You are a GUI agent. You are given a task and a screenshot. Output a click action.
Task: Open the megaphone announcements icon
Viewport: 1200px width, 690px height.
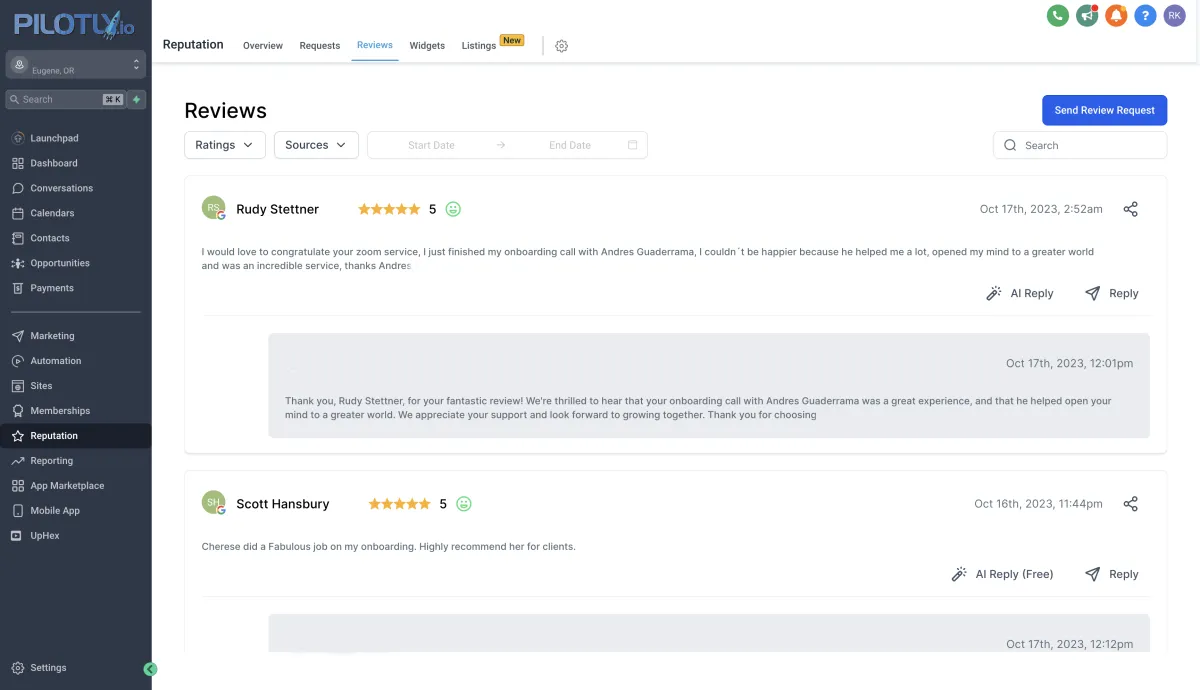(1087, 15)
